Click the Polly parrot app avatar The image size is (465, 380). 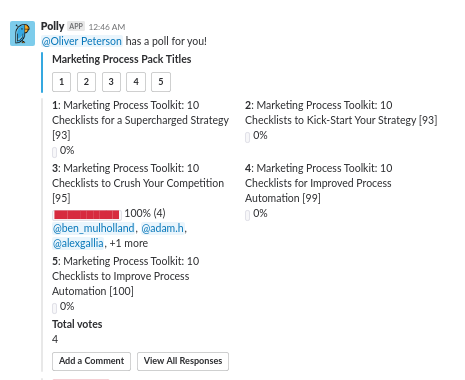(22, 33)
